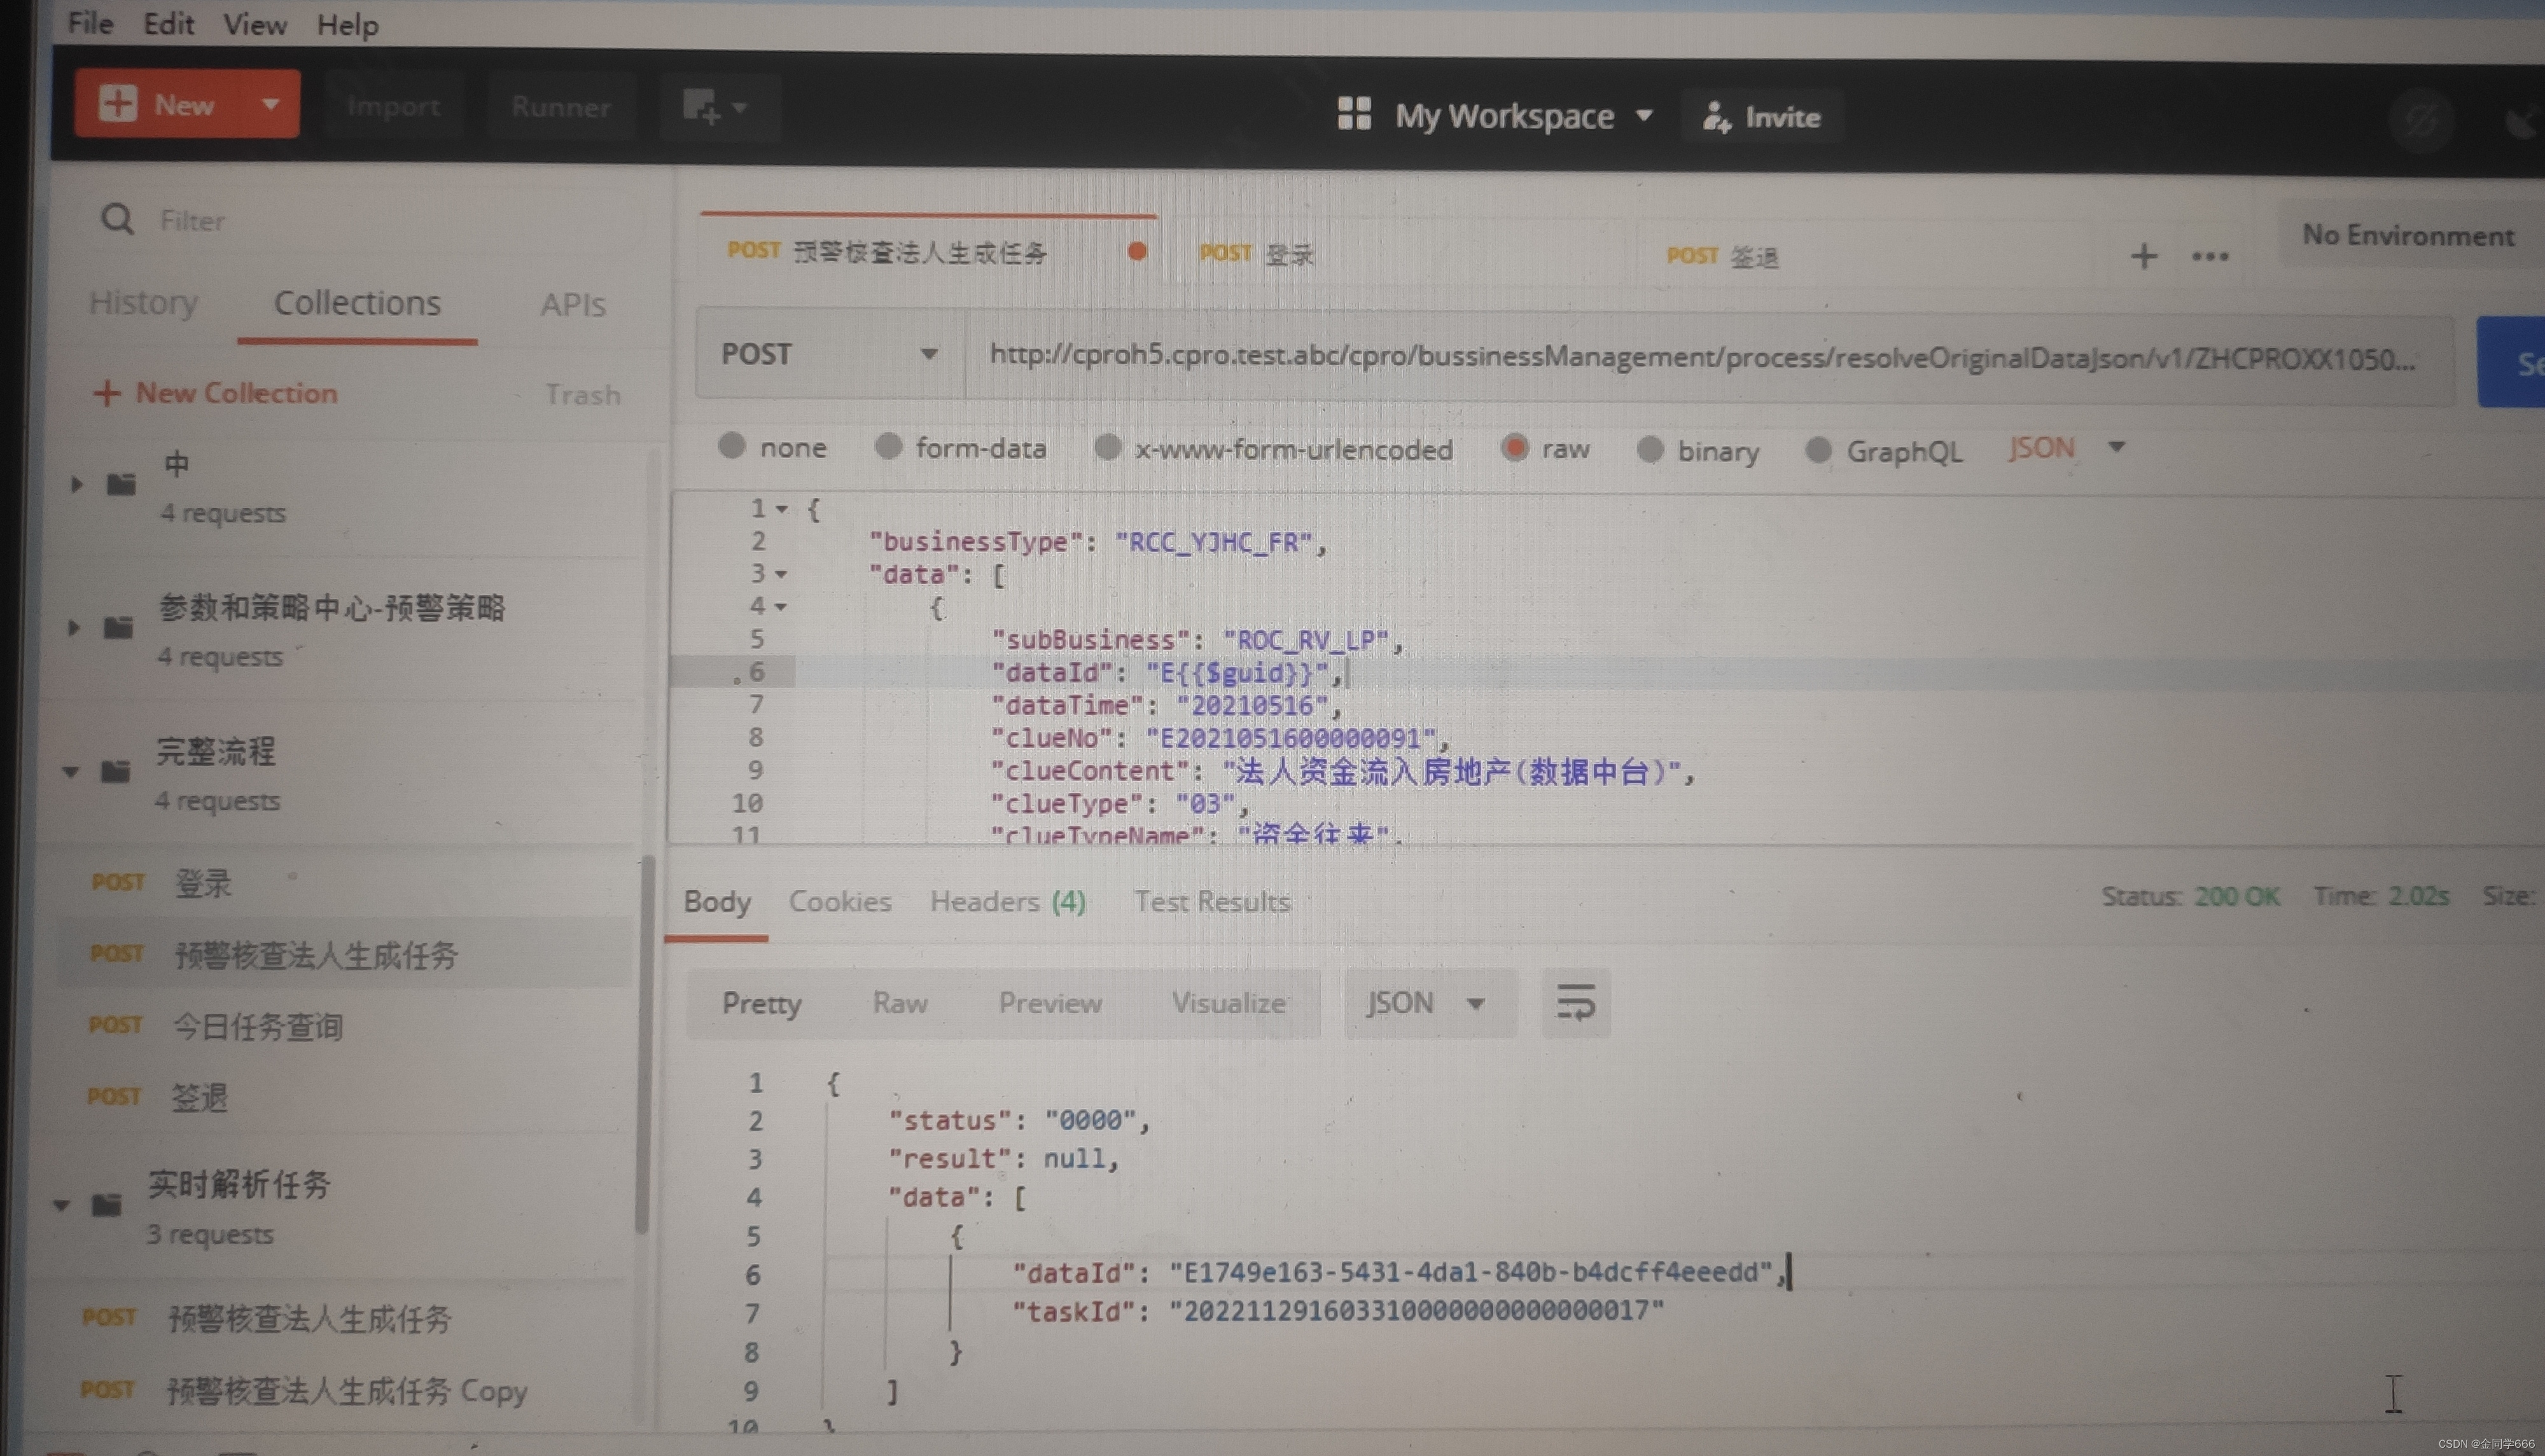Click the Import button
The image size is (2545, 1456).
(393, 106)
